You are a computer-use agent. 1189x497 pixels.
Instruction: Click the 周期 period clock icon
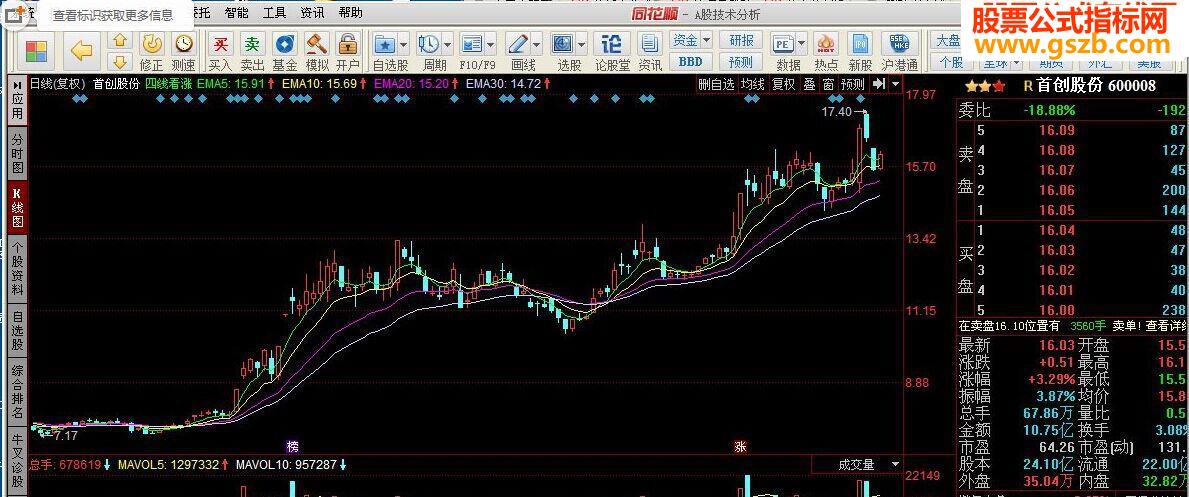428,44
